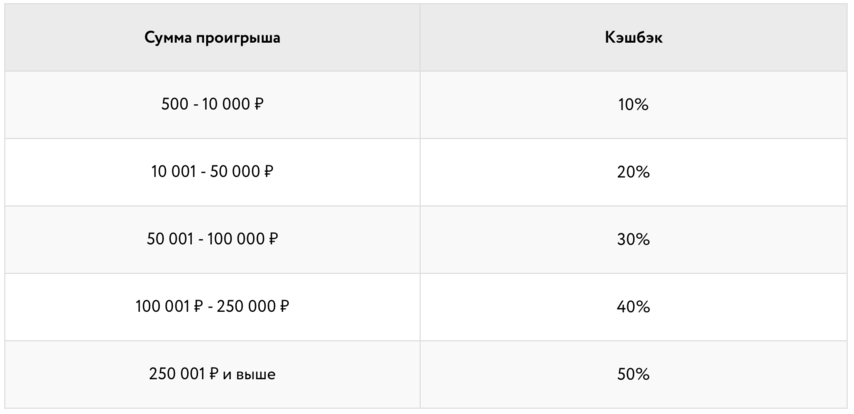Image resolution: width=854 pixels, height=414 pixels.
Task: Click the ruble sign after '100 000'
Action: coord(273,239)
